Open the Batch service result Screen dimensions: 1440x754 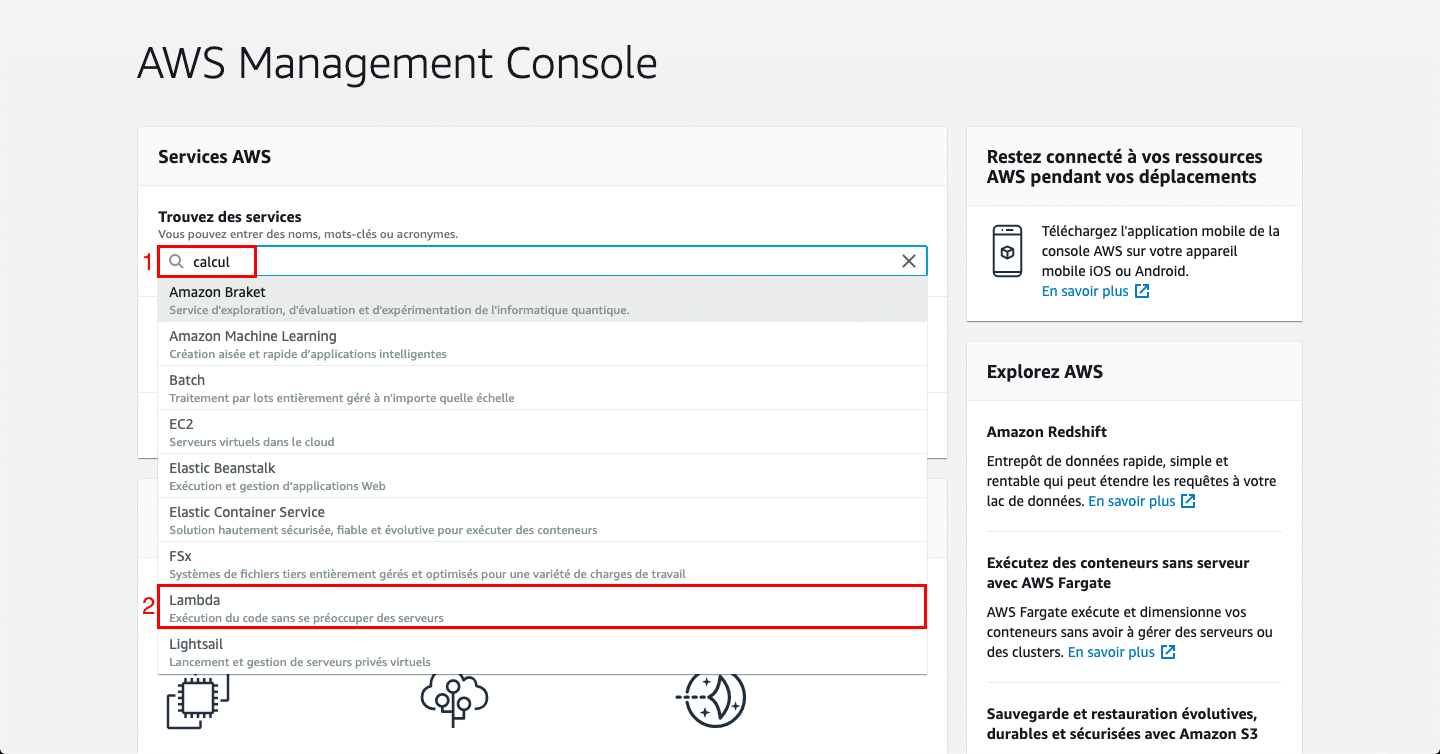point(543,388)
